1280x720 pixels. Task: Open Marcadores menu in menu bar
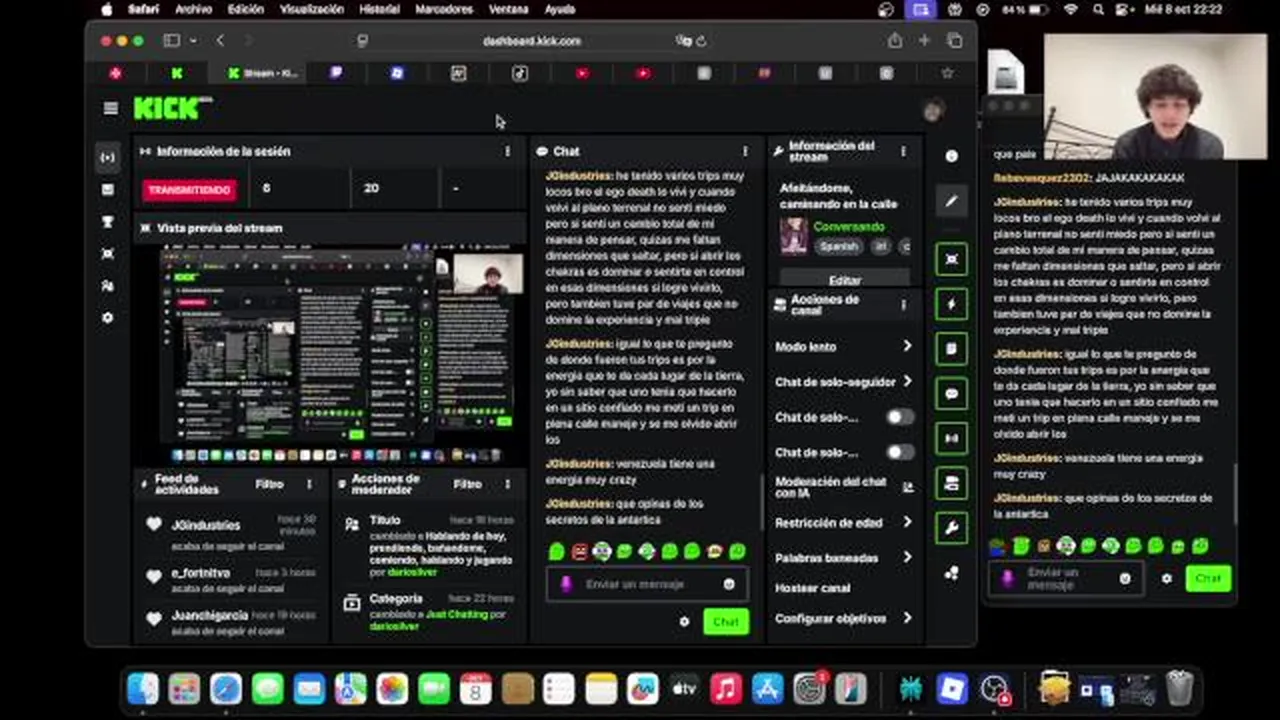pos(444,9)
